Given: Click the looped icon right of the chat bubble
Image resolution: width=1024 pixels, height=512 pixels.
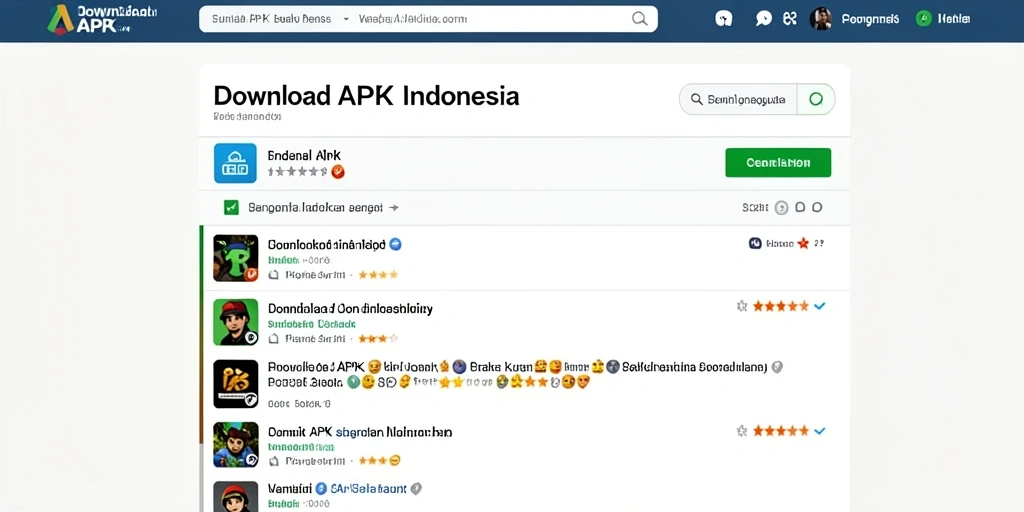Looking at the screenshot, I should 790,19.
